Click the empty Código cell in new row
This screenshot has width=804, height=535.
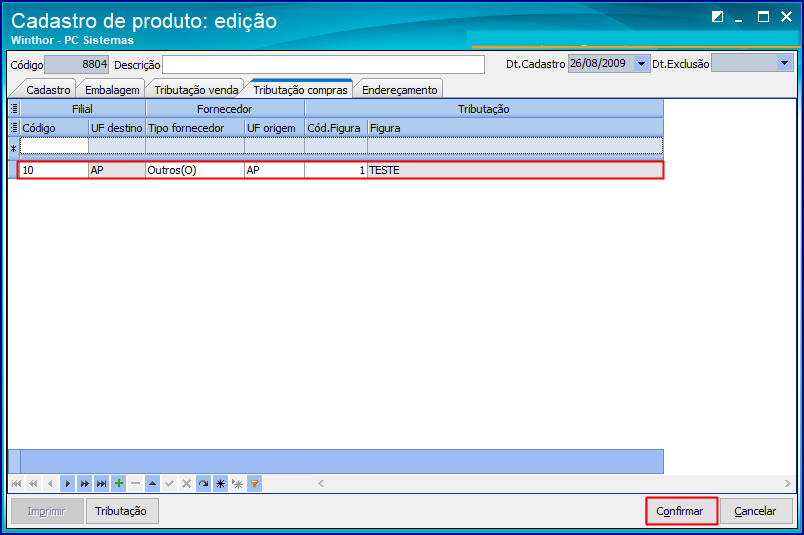point(54,147)
